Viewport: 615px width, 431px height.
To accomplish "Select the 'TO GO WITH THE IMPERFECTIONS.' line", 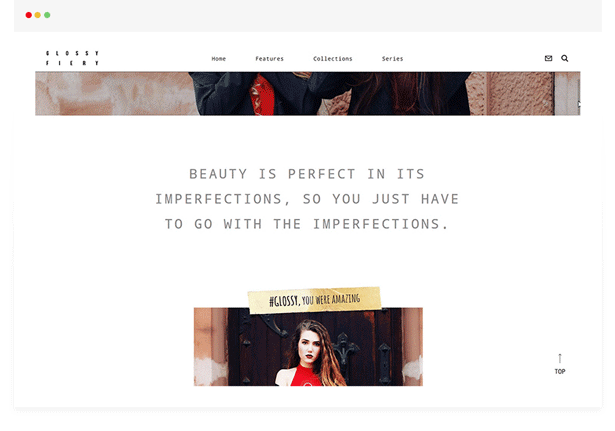I will point(306,224).
